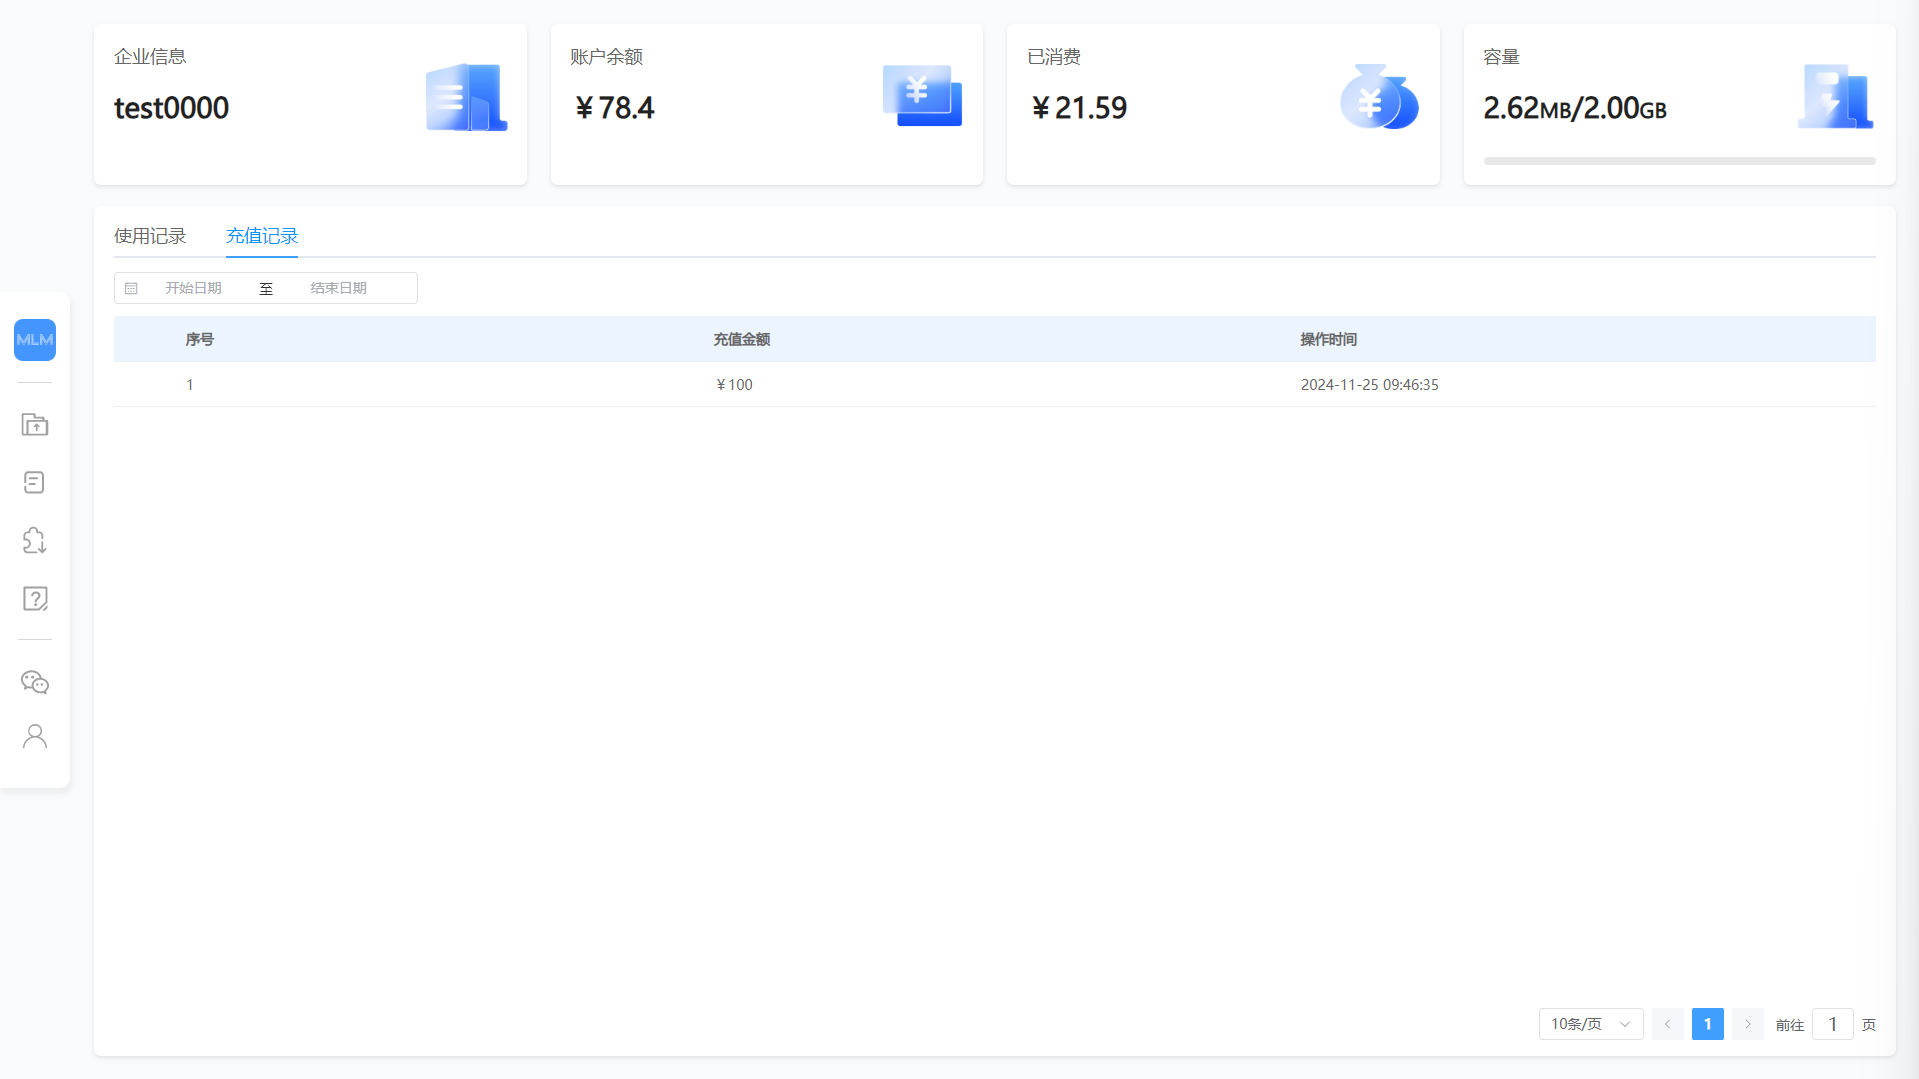Click the 容量 card label
Image resolution: width=1919 pixels, height=1079 pixels.
click(x=1502, y=57)
